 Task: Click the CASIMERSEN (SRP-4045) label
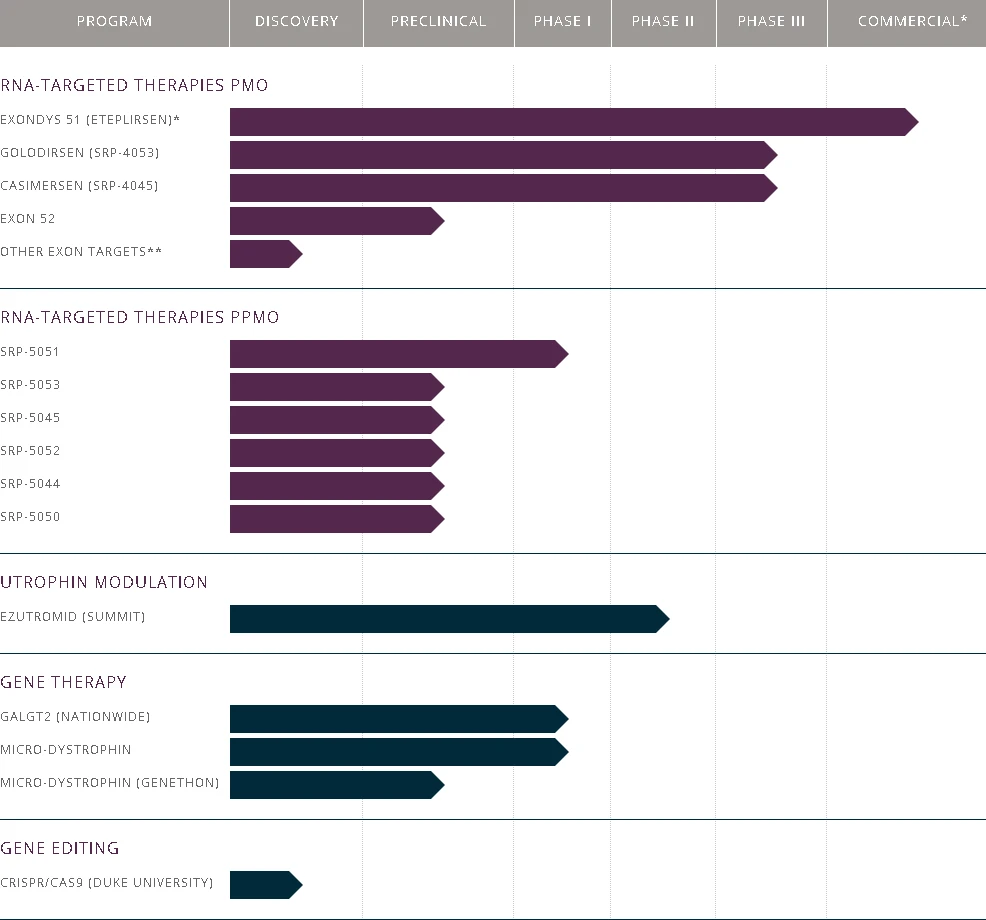pos(79,186)
